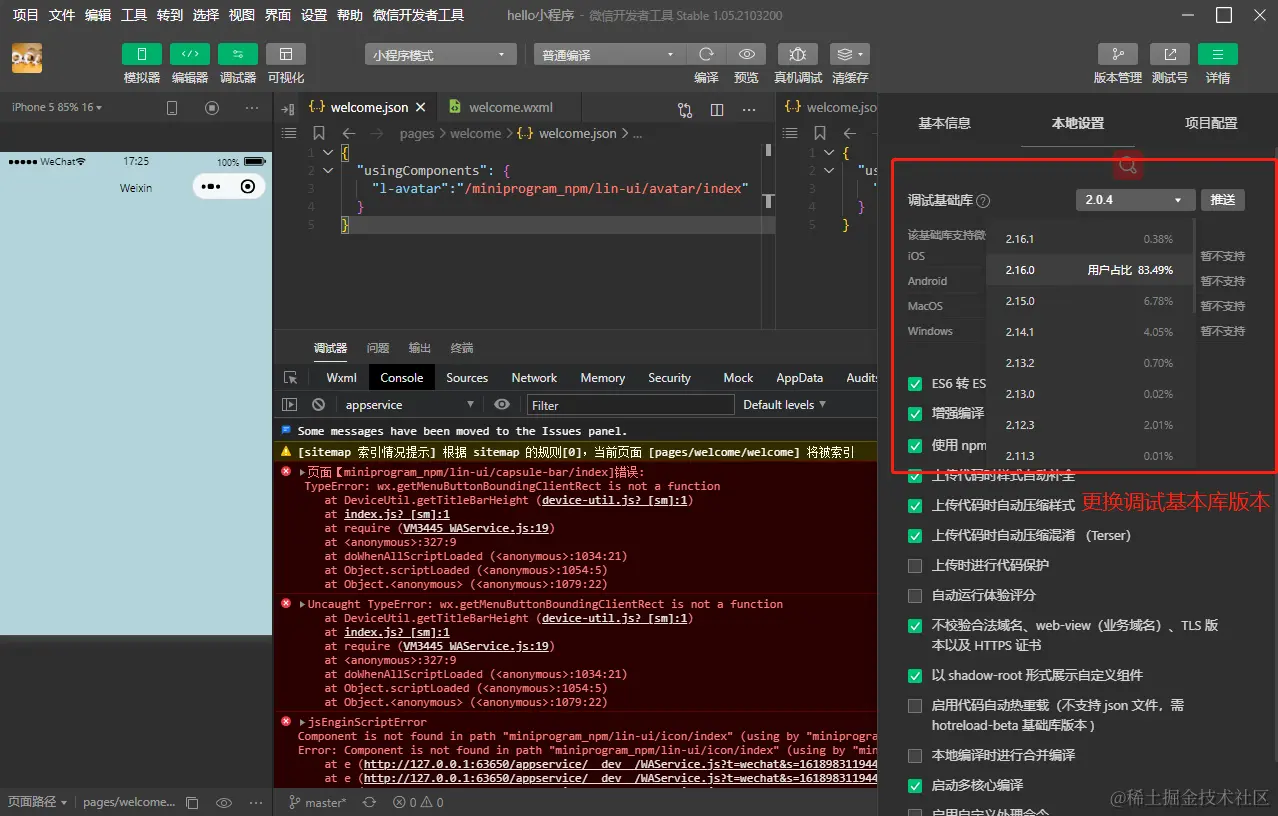Open the 调试基础库 2.0.4 version dropdown
Screen dimensions: 1278x816
(x=1135, y=200)
